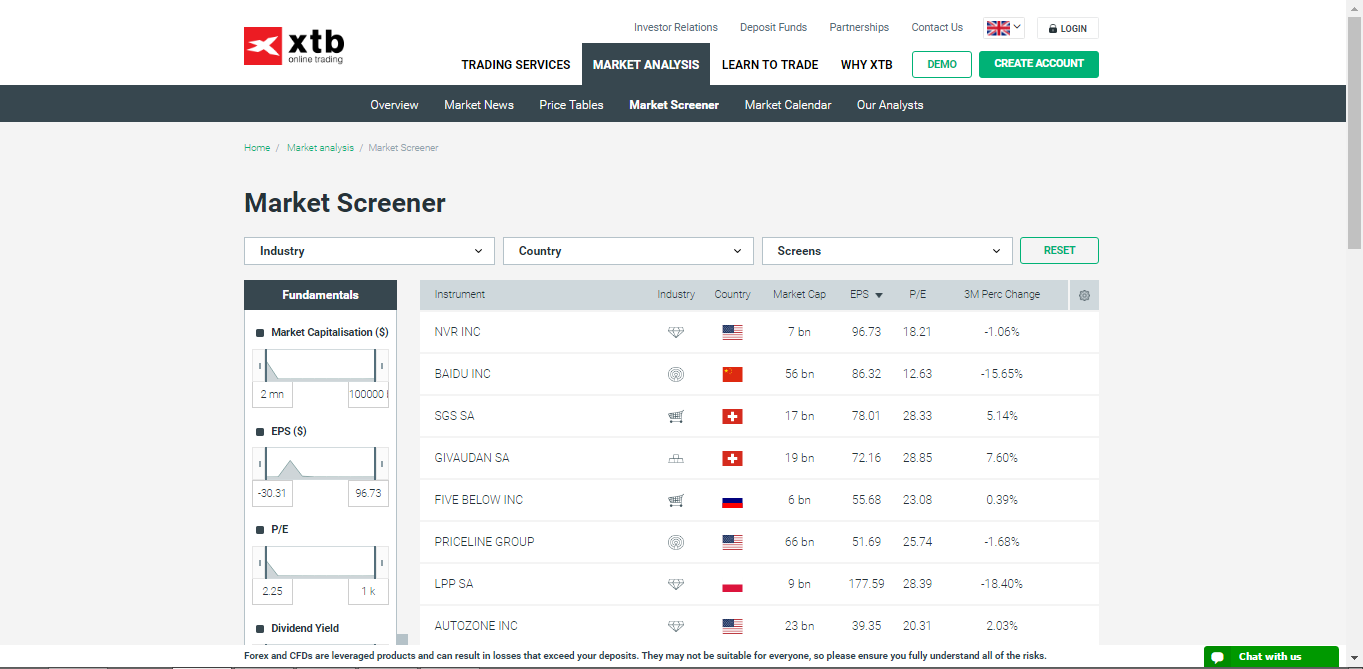This screenshot has height=669, width=1363.
Task: Switch to the Price Tables tab
Action: (x=571, y=105)
